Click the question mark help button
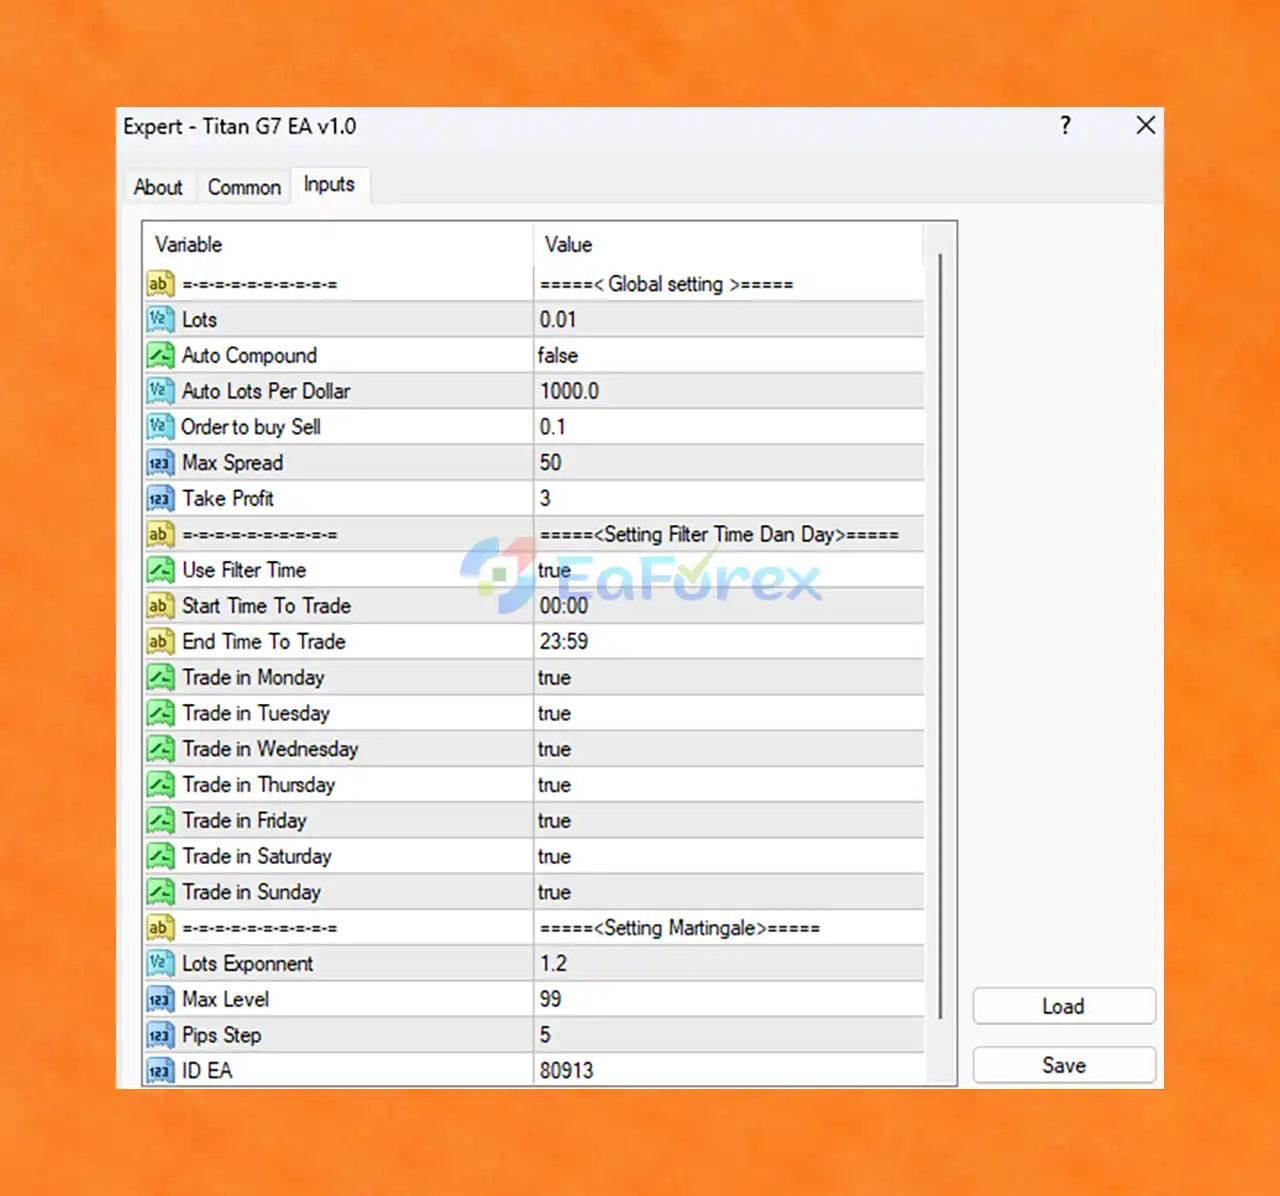Image resolution: width=1280 pixels, height=1196 pixels. [1065, 125]
